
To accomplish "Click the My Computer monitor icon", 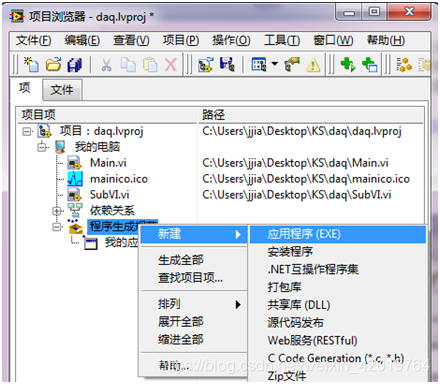I will [x=60, y=147].
